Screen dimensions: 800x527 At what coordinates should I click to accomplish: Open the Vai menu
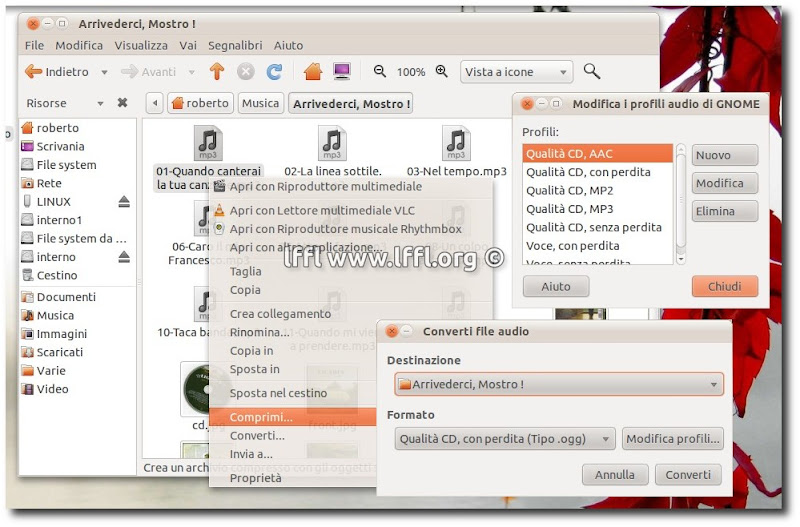[x=188, y=45]
